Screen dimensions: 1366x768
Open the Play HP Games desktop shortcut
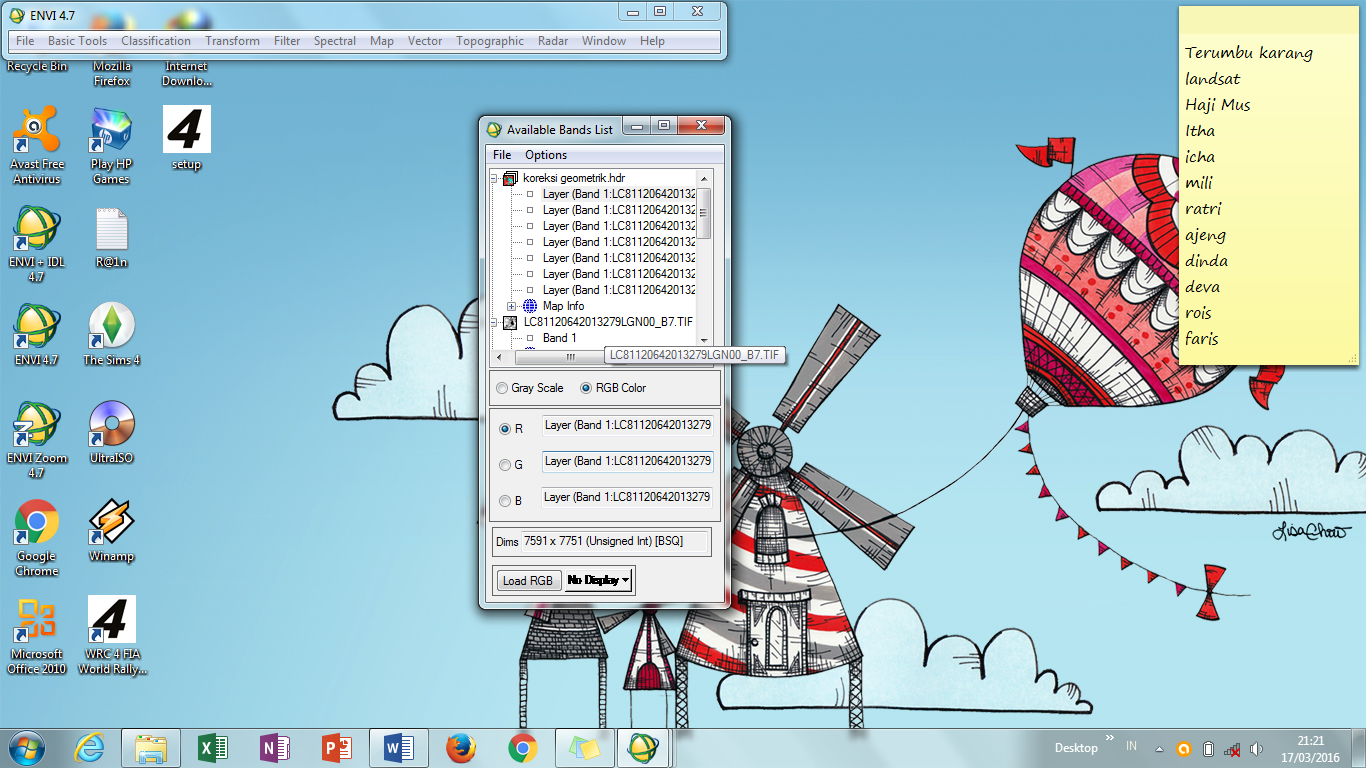[111, 147]
